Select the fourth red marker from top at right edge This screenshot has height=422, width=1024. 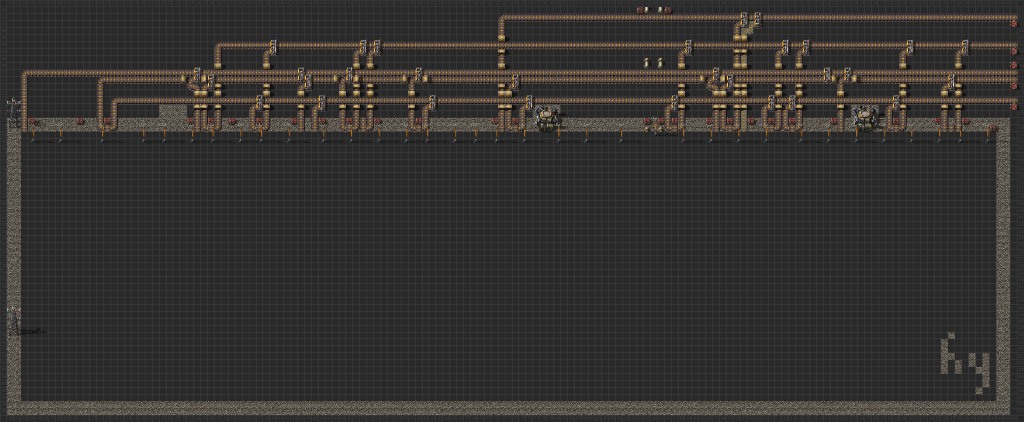(x=1014, y=85)
